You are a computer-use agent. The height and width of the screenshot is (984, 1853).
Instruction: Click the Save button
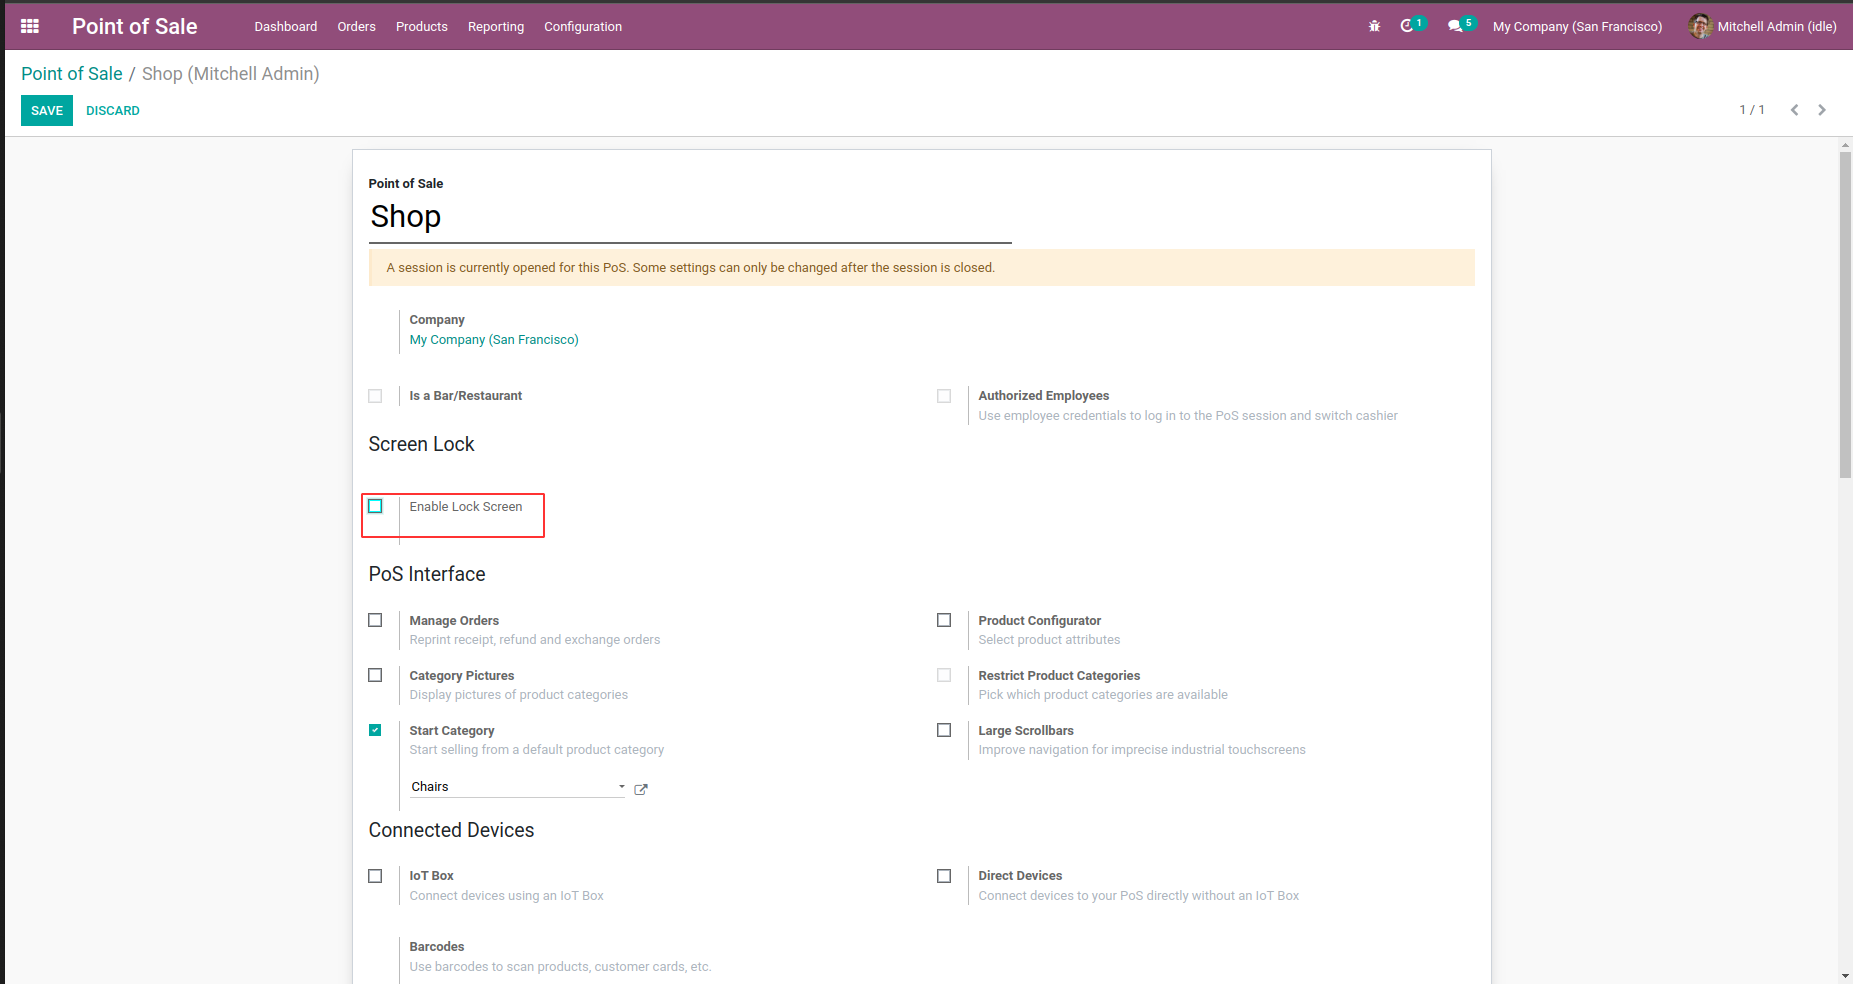click(x=47, y=110)
